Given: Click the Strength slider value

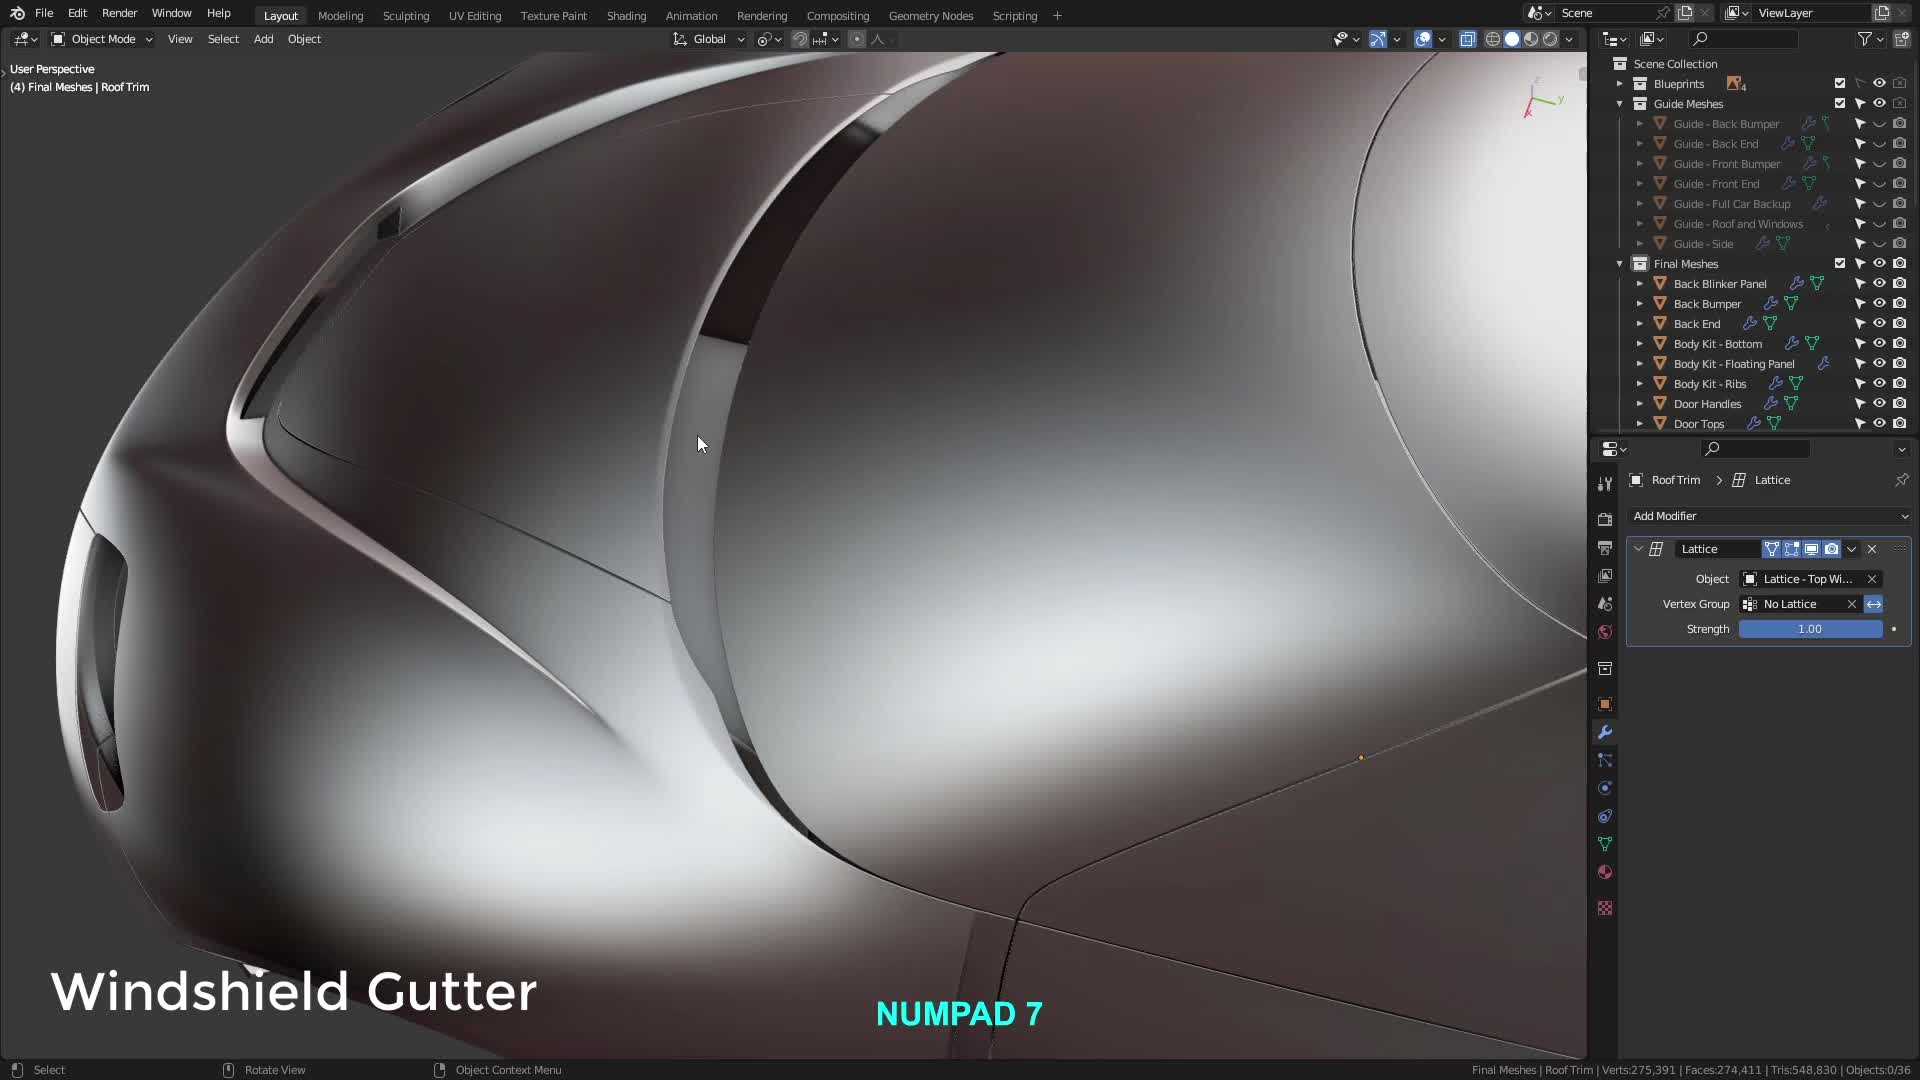Looking at the screenshot, I should [1810, 629].
